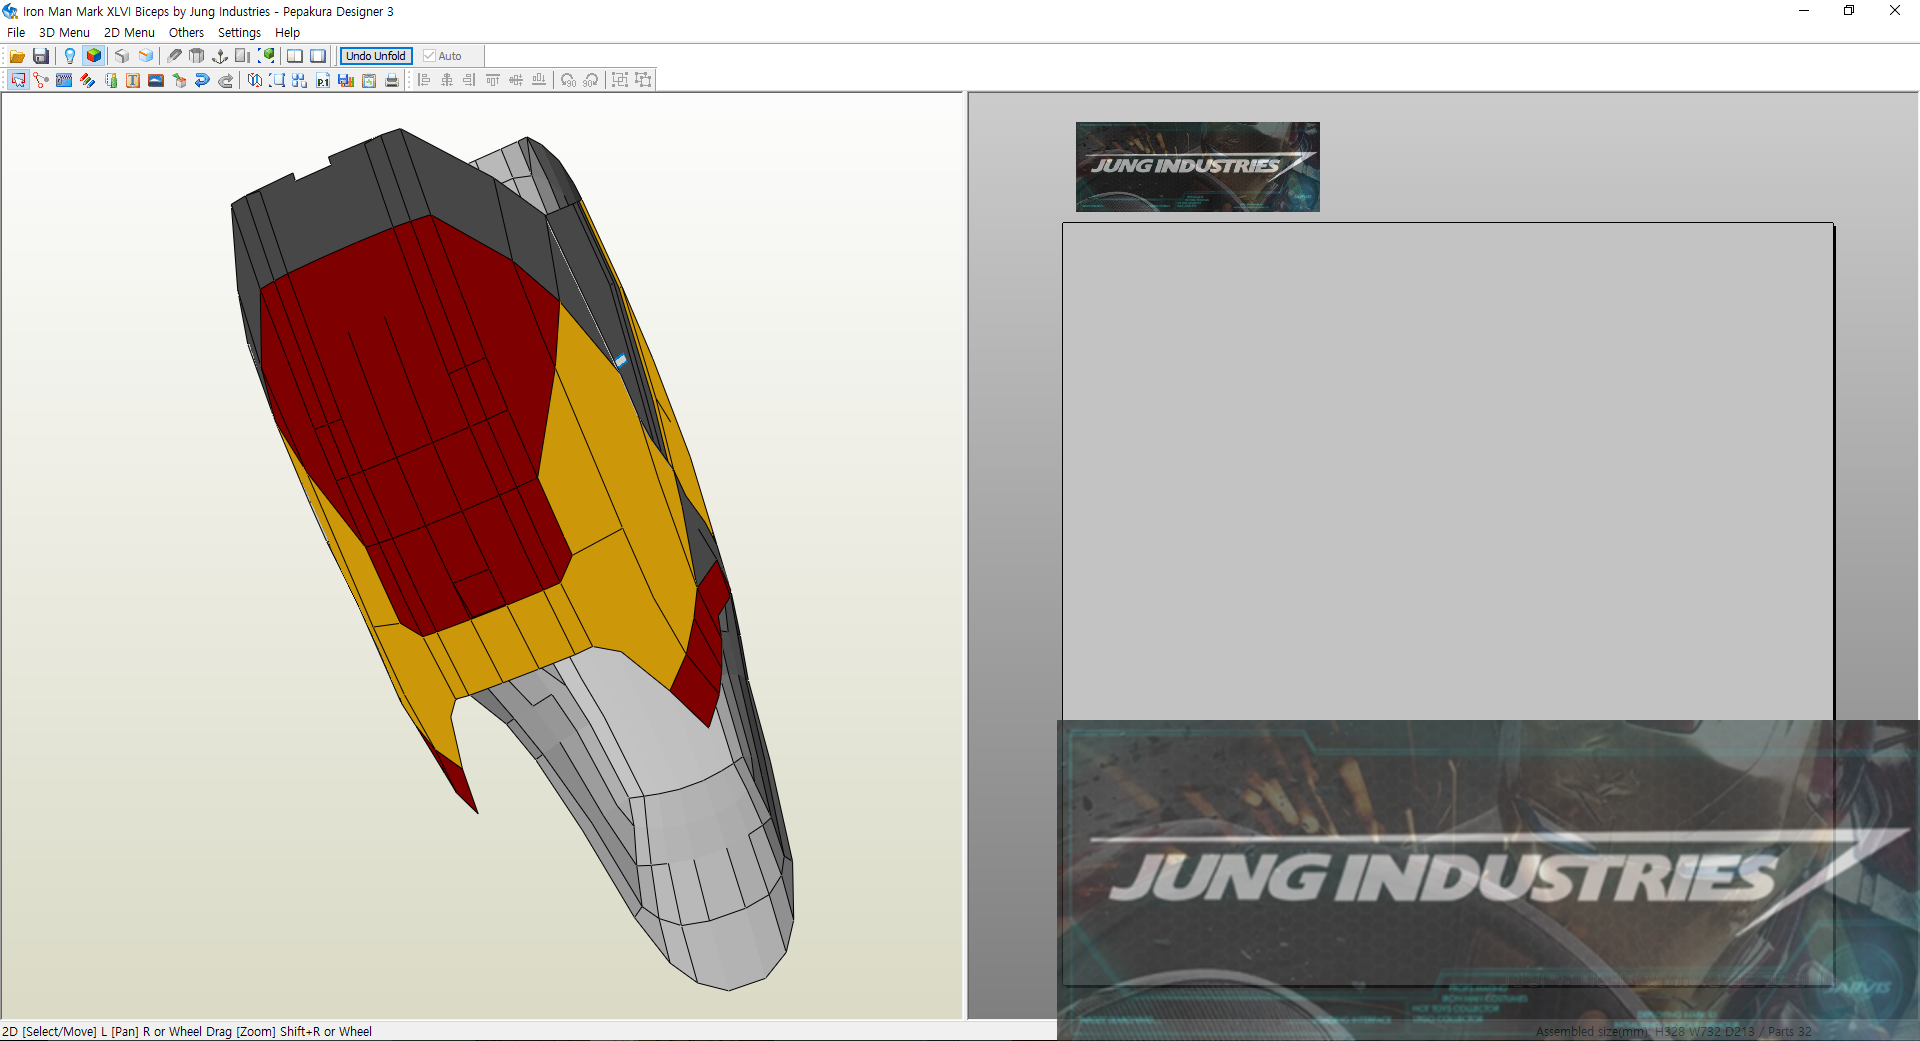This screenshot has height=1041, width=1920.
Task: Select the gray eraser-shaped tool icon
Action: coord(174,56)
